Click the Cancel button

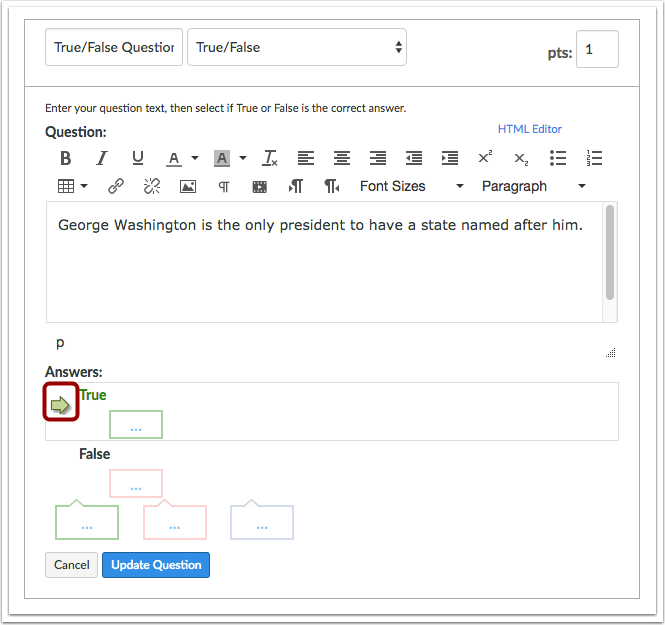click(x=71, y=565)
